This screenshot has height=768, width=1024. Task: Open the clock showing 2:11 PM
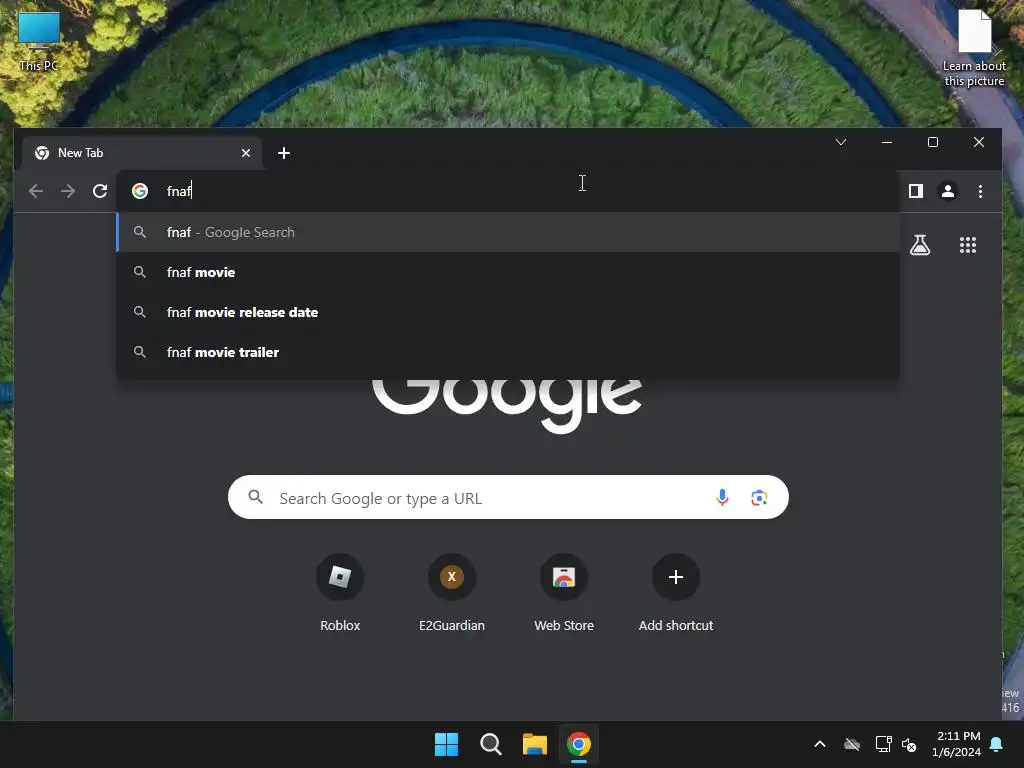[x=957, y=744]
